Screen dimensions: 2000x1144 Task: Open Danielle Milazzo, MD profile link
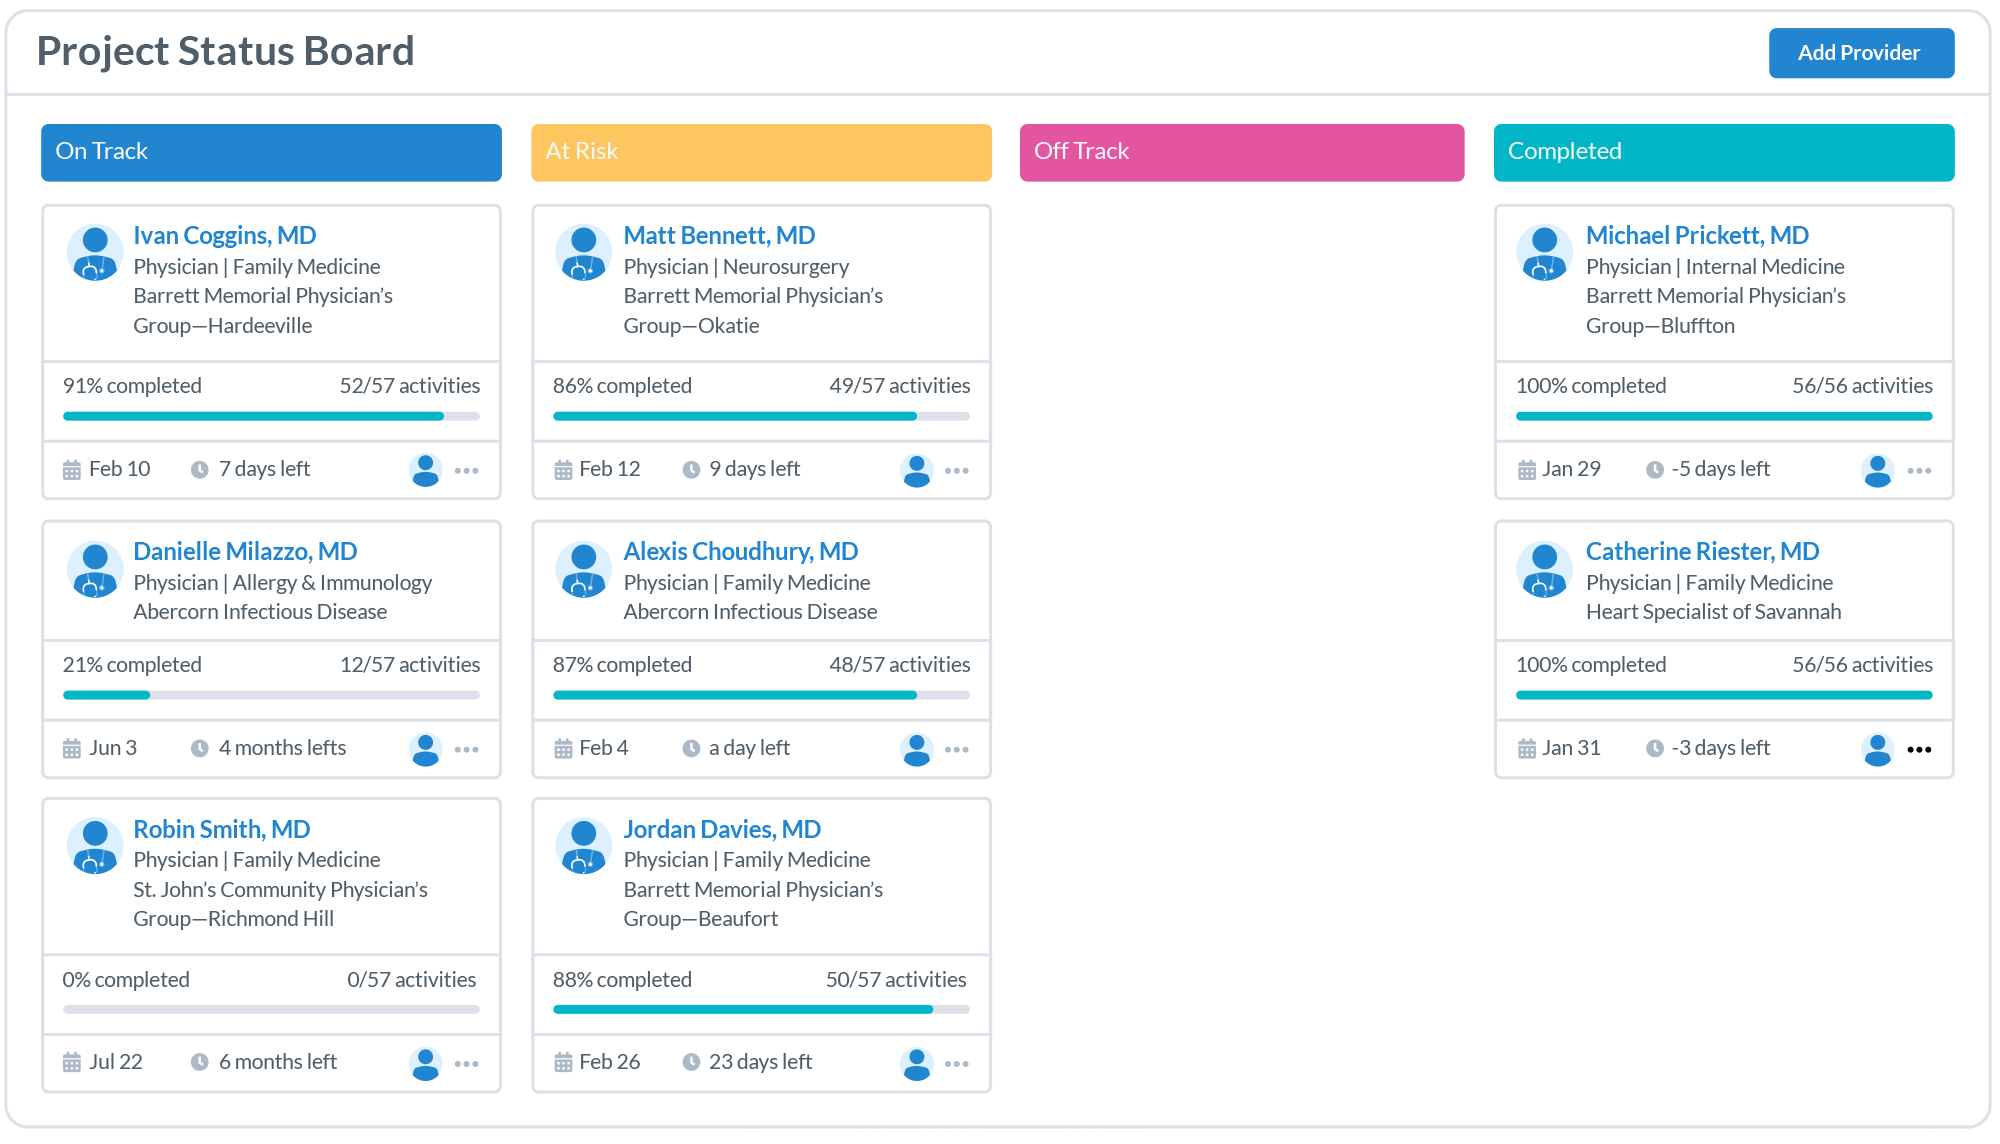pos(245,551)
